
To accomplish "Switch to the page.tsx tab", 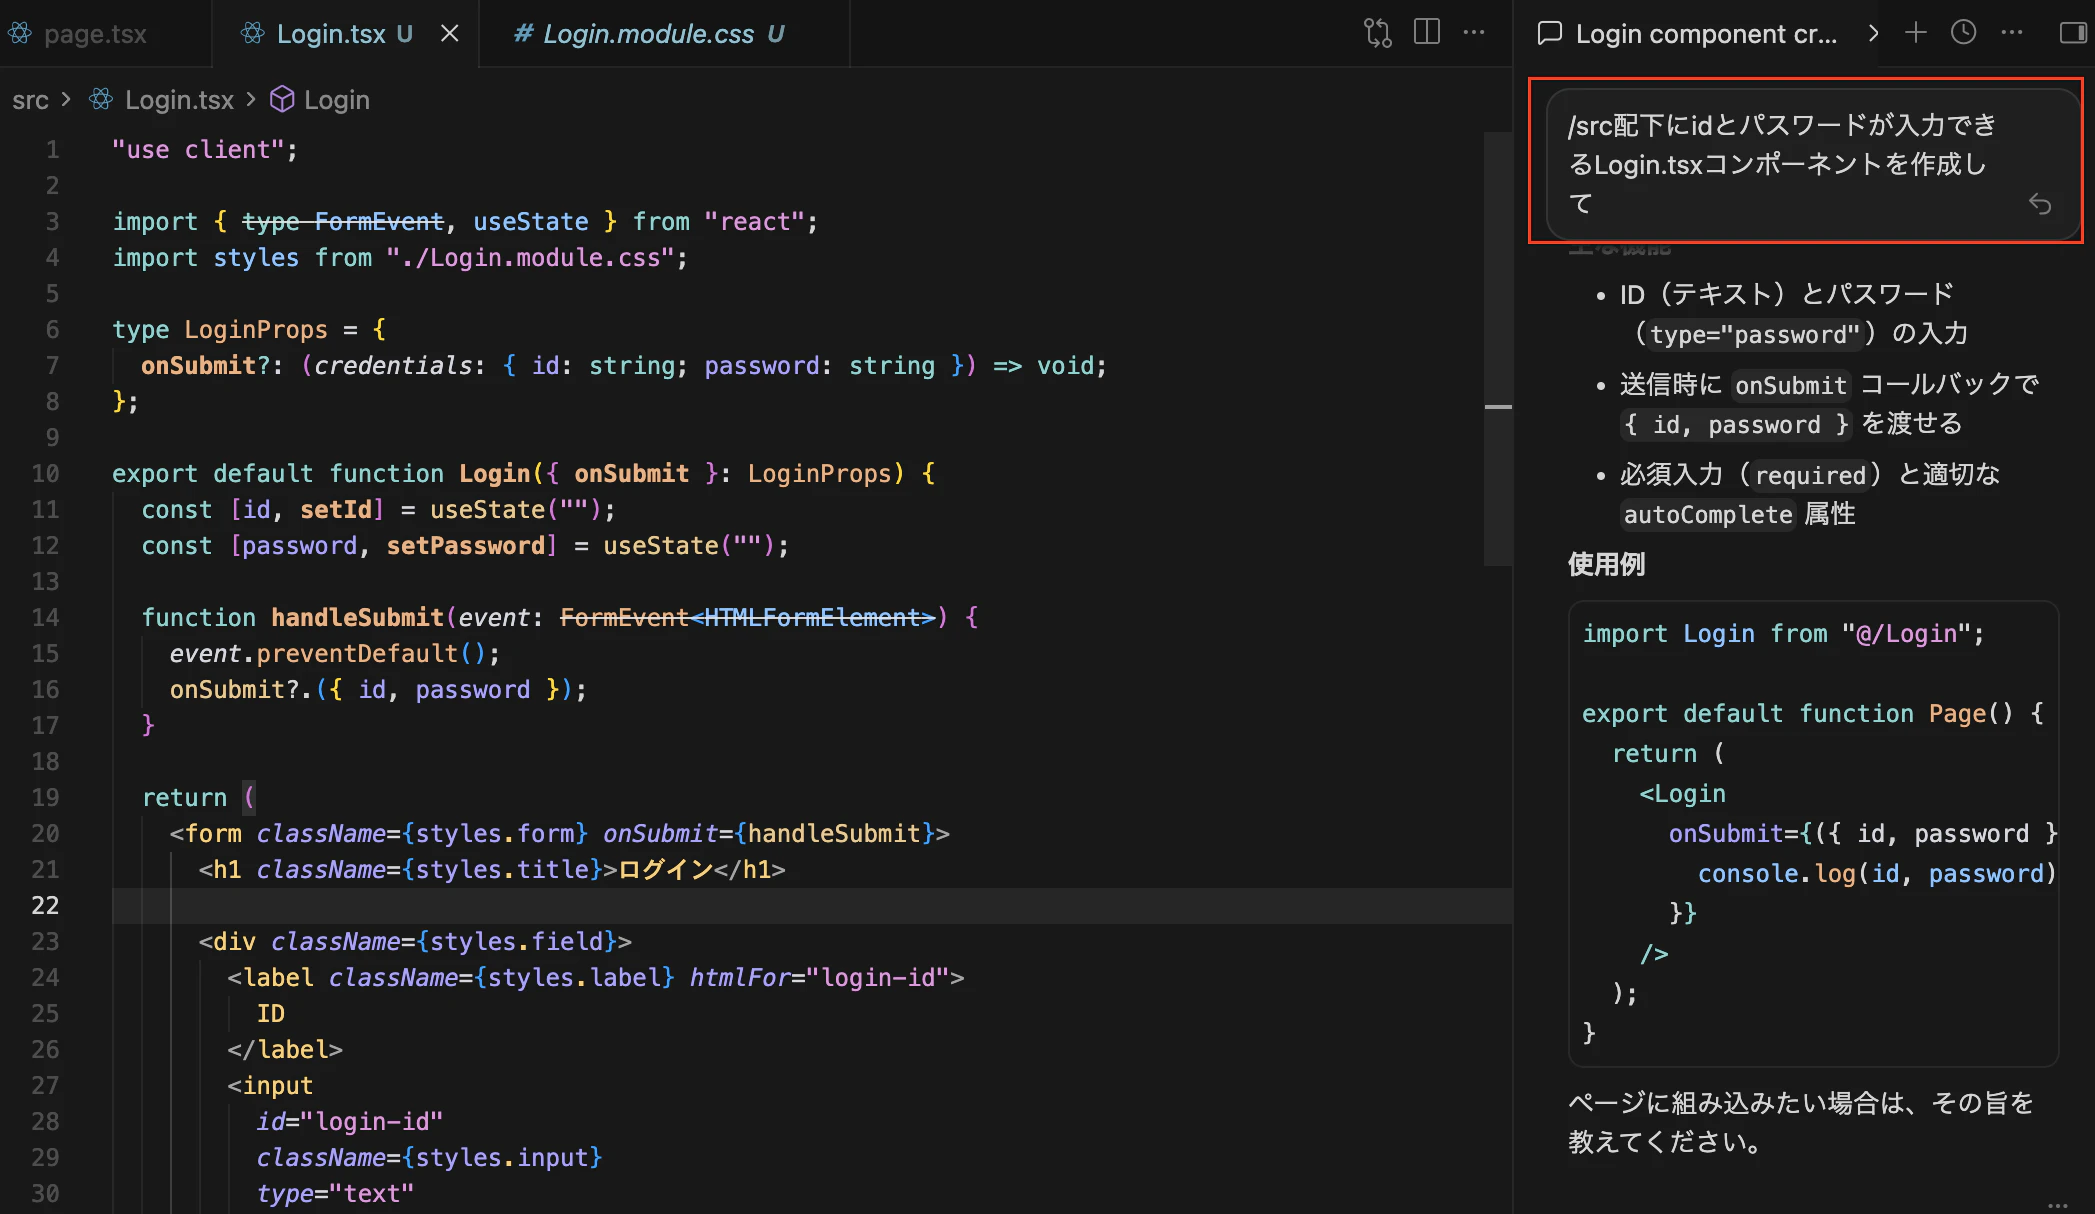I will tap(95, 34).
